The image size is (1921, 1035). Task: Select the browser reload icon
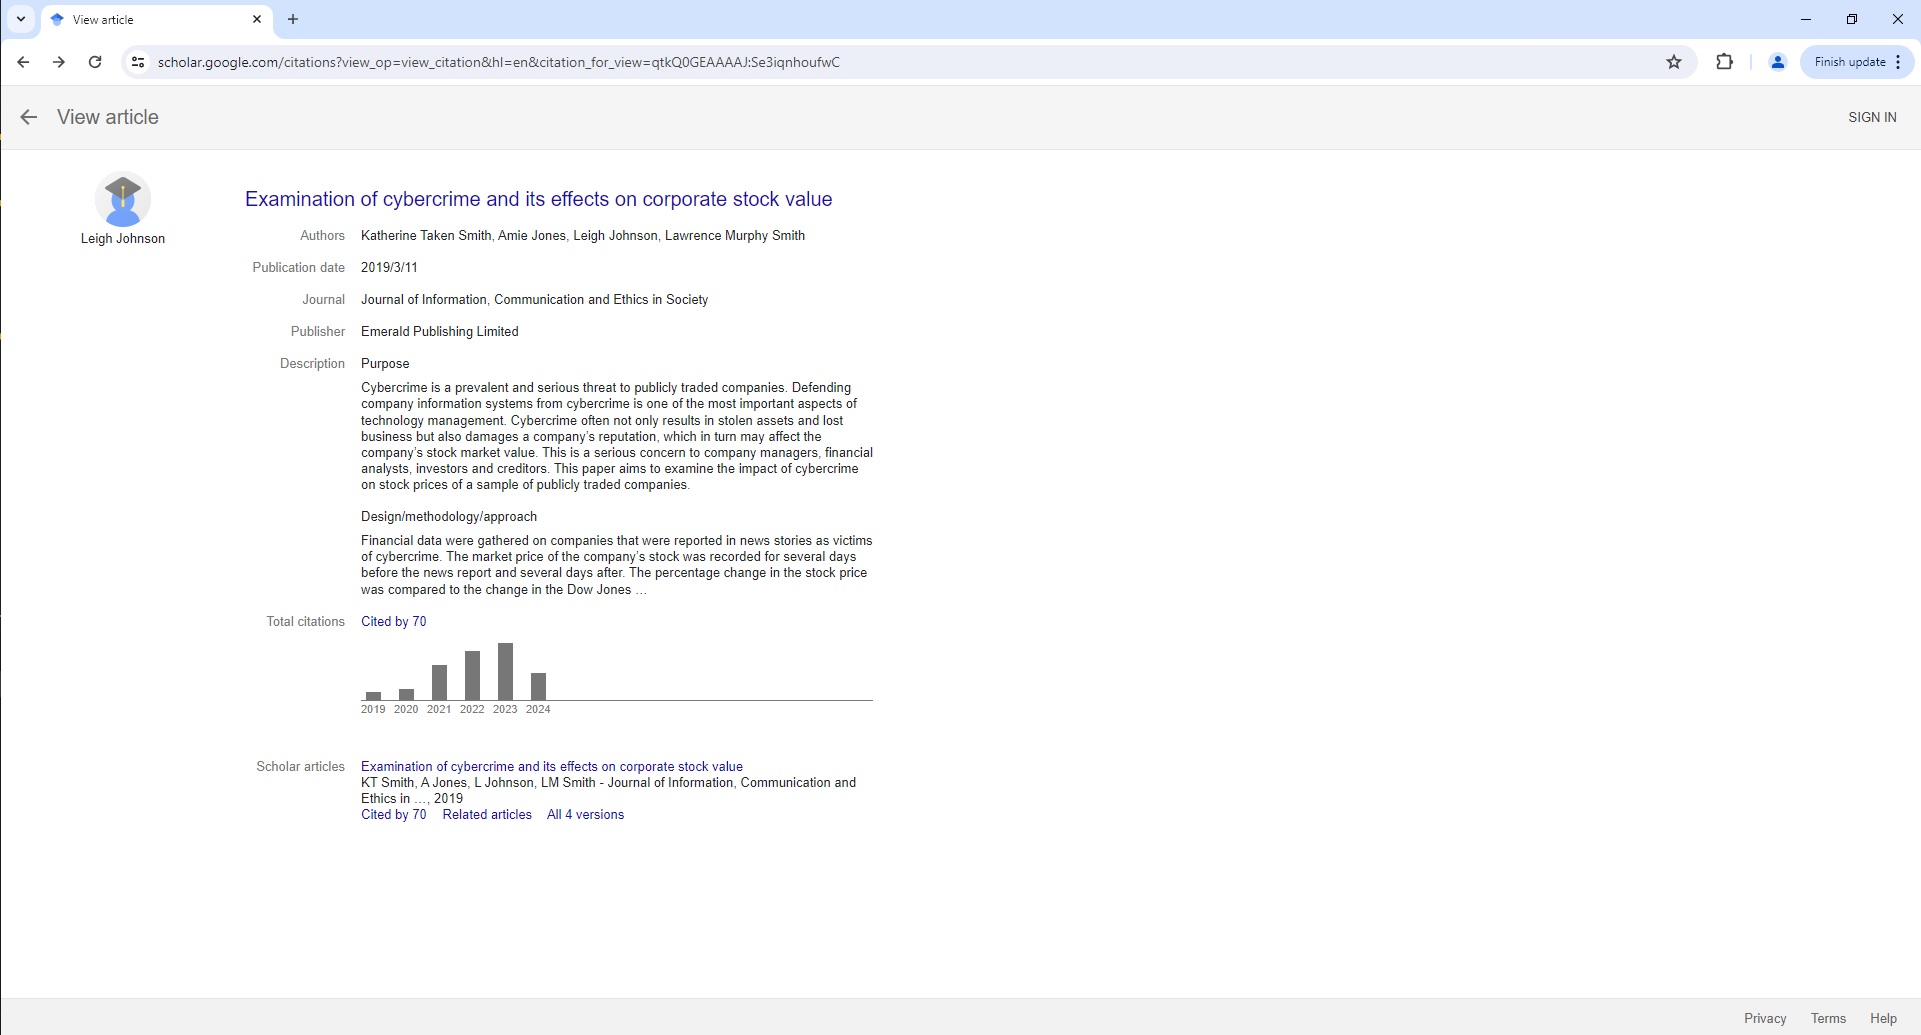95,62
